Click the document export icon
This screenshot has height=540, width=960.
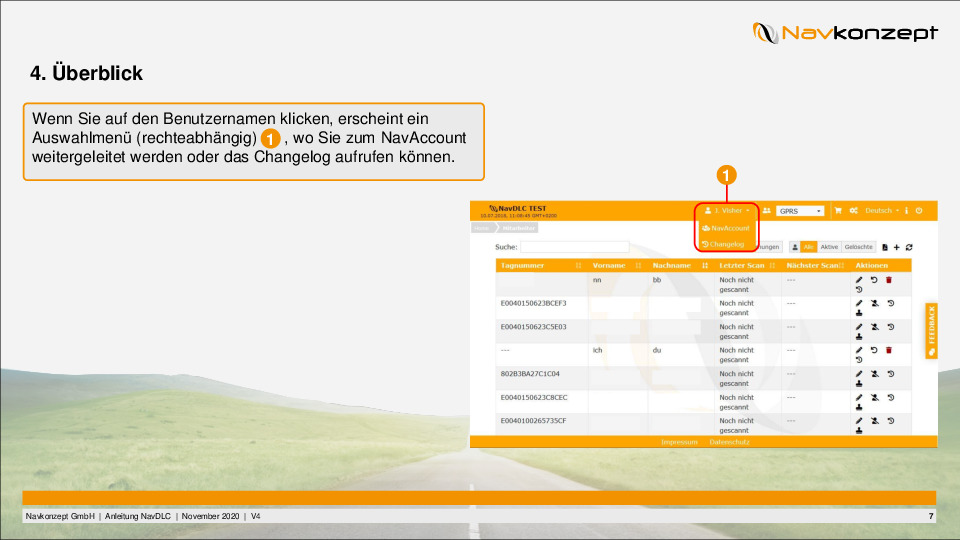click(885, 247)
